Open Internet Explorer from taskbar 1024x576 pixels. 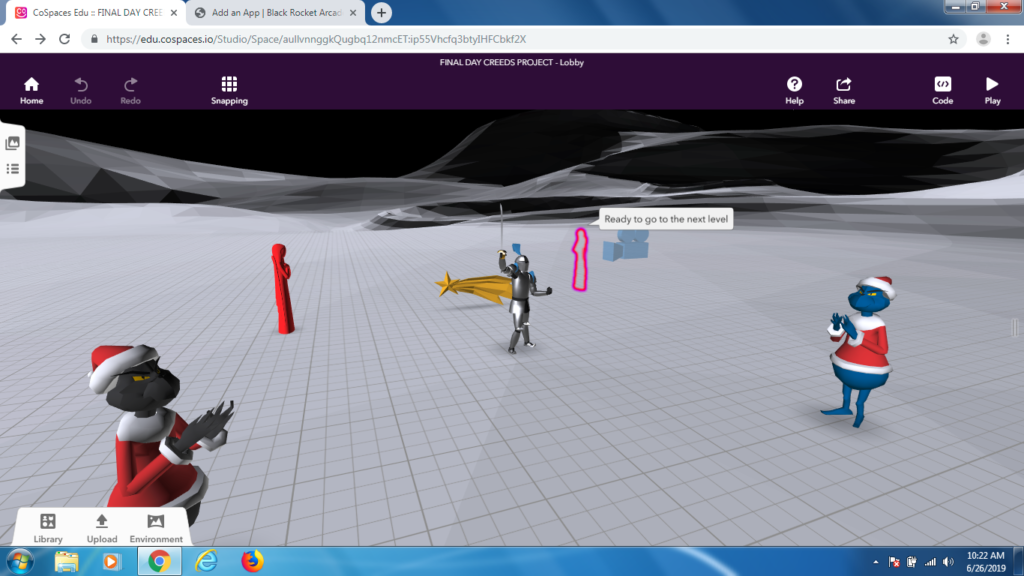[x=206, y=562]
